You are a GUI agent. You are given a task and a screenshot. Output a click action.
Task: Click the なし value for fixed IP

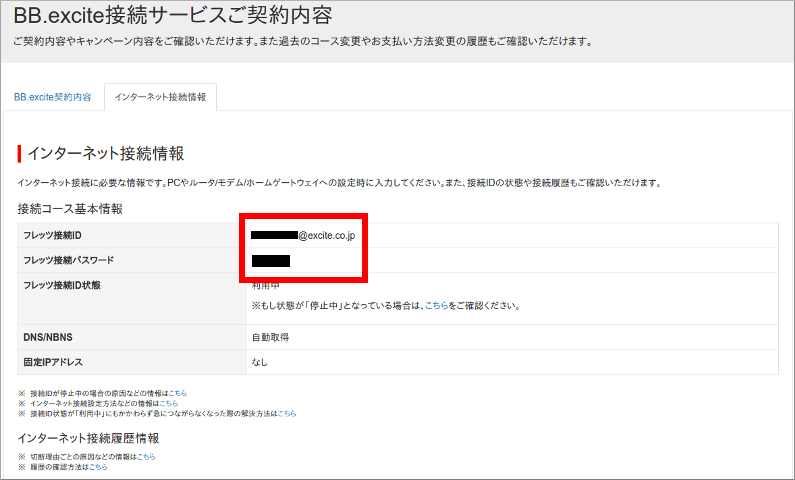(x=260, y=362)
